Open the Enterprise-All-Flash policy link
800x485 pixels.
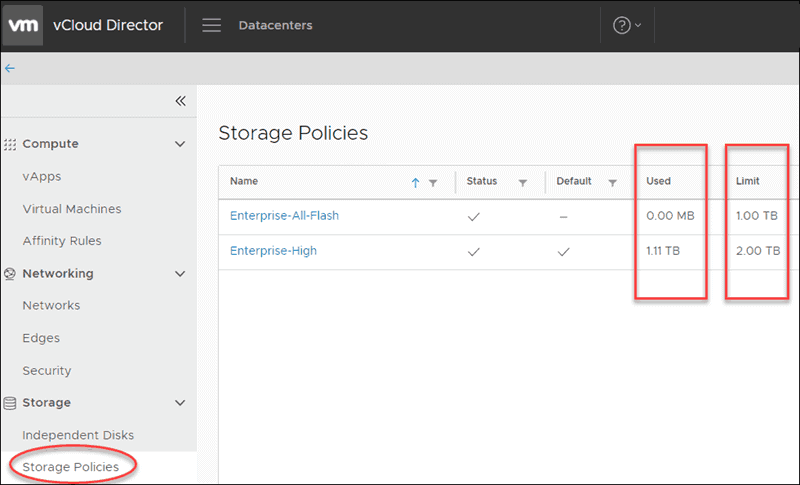(x=284, y=216)
